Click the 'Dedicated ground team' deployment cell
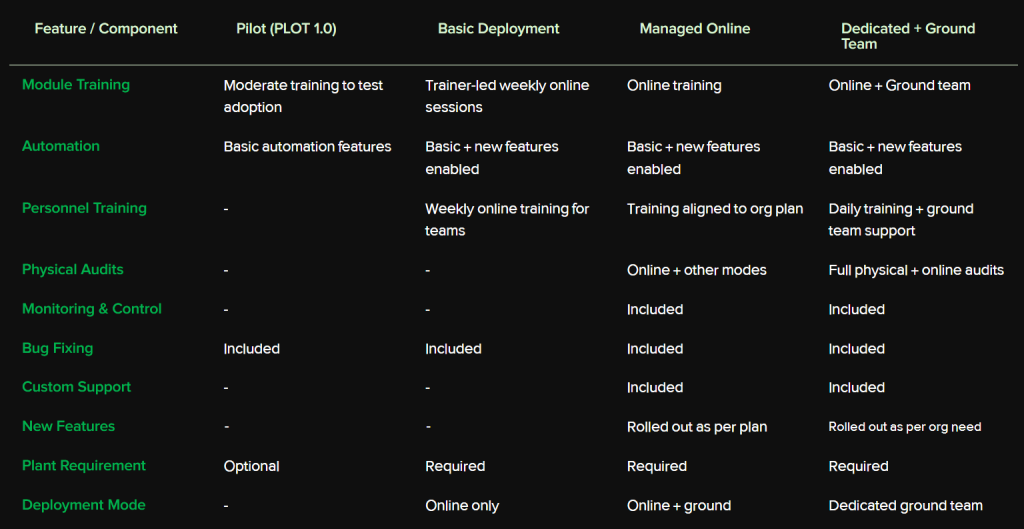The image size is (1024, 529). (906, 505)
